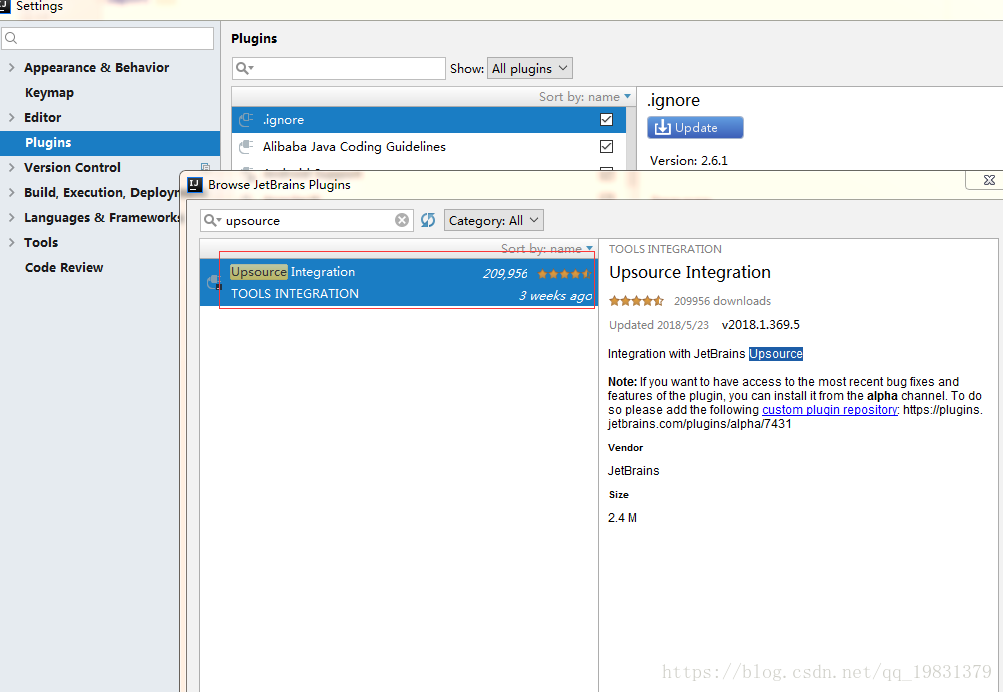
Task: Click the Version Control project-level settings icon
Action: pos(205,167)
